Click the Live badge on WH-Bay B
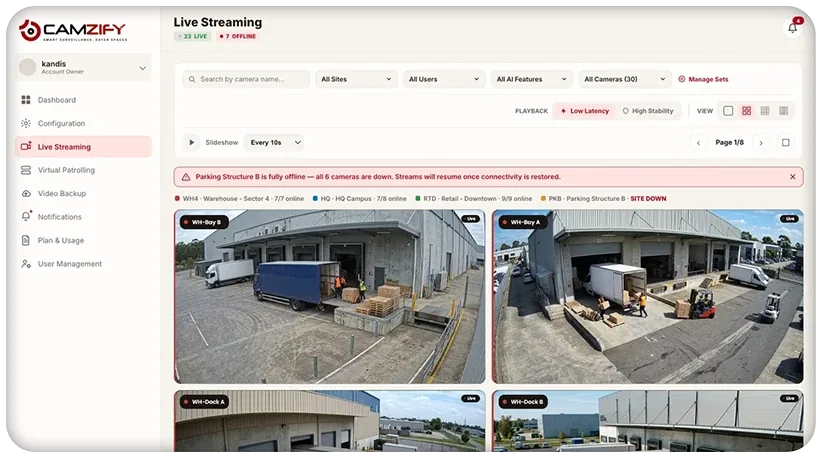The image size is (821, 462). (x=470, y=219)
